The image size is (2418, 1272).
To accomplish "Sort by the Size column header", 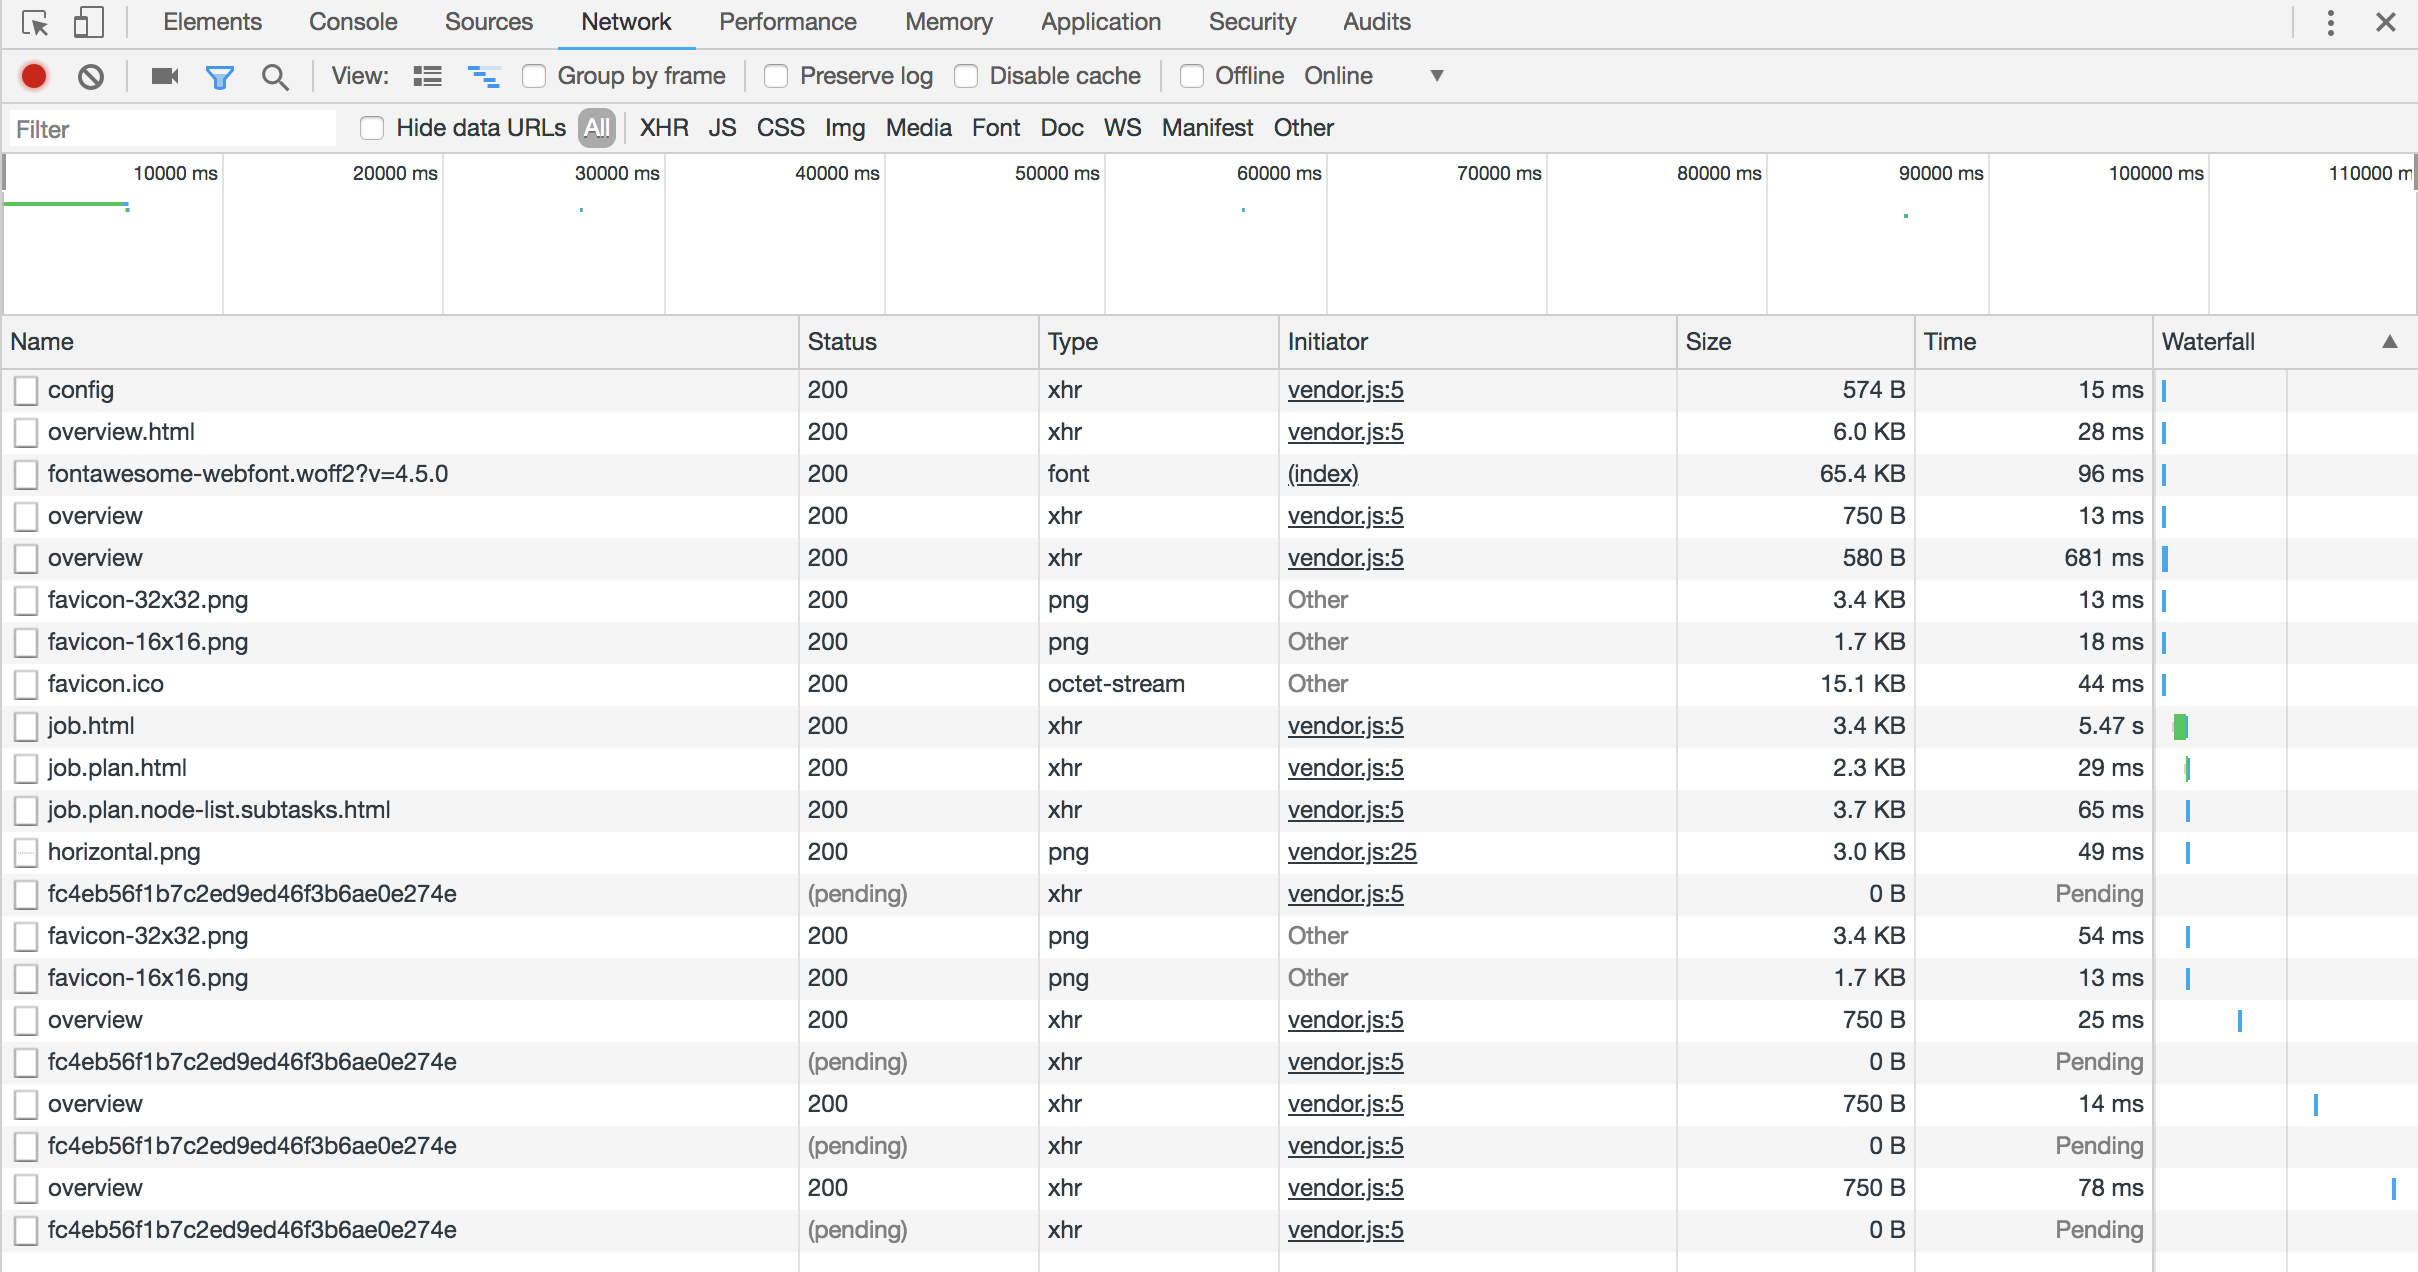I will point(1795,342).
